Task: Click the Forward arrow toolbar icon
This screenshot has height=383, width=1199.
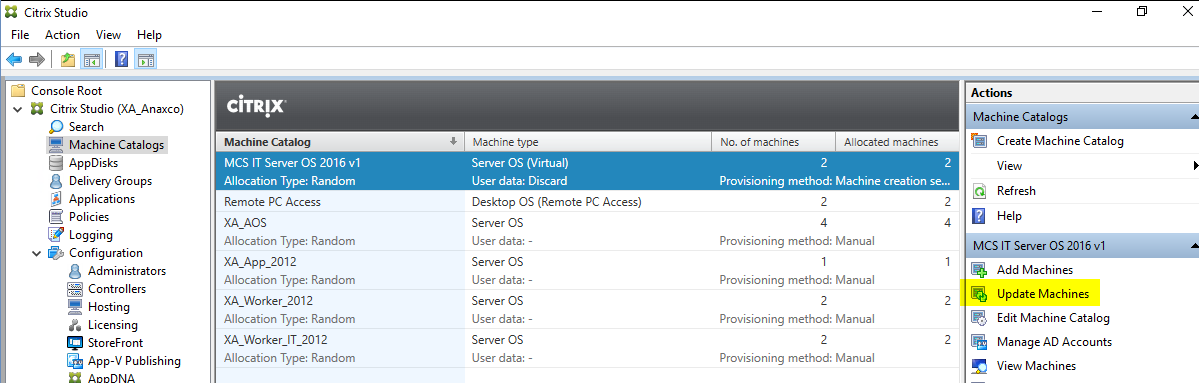Action: point(36,59)
